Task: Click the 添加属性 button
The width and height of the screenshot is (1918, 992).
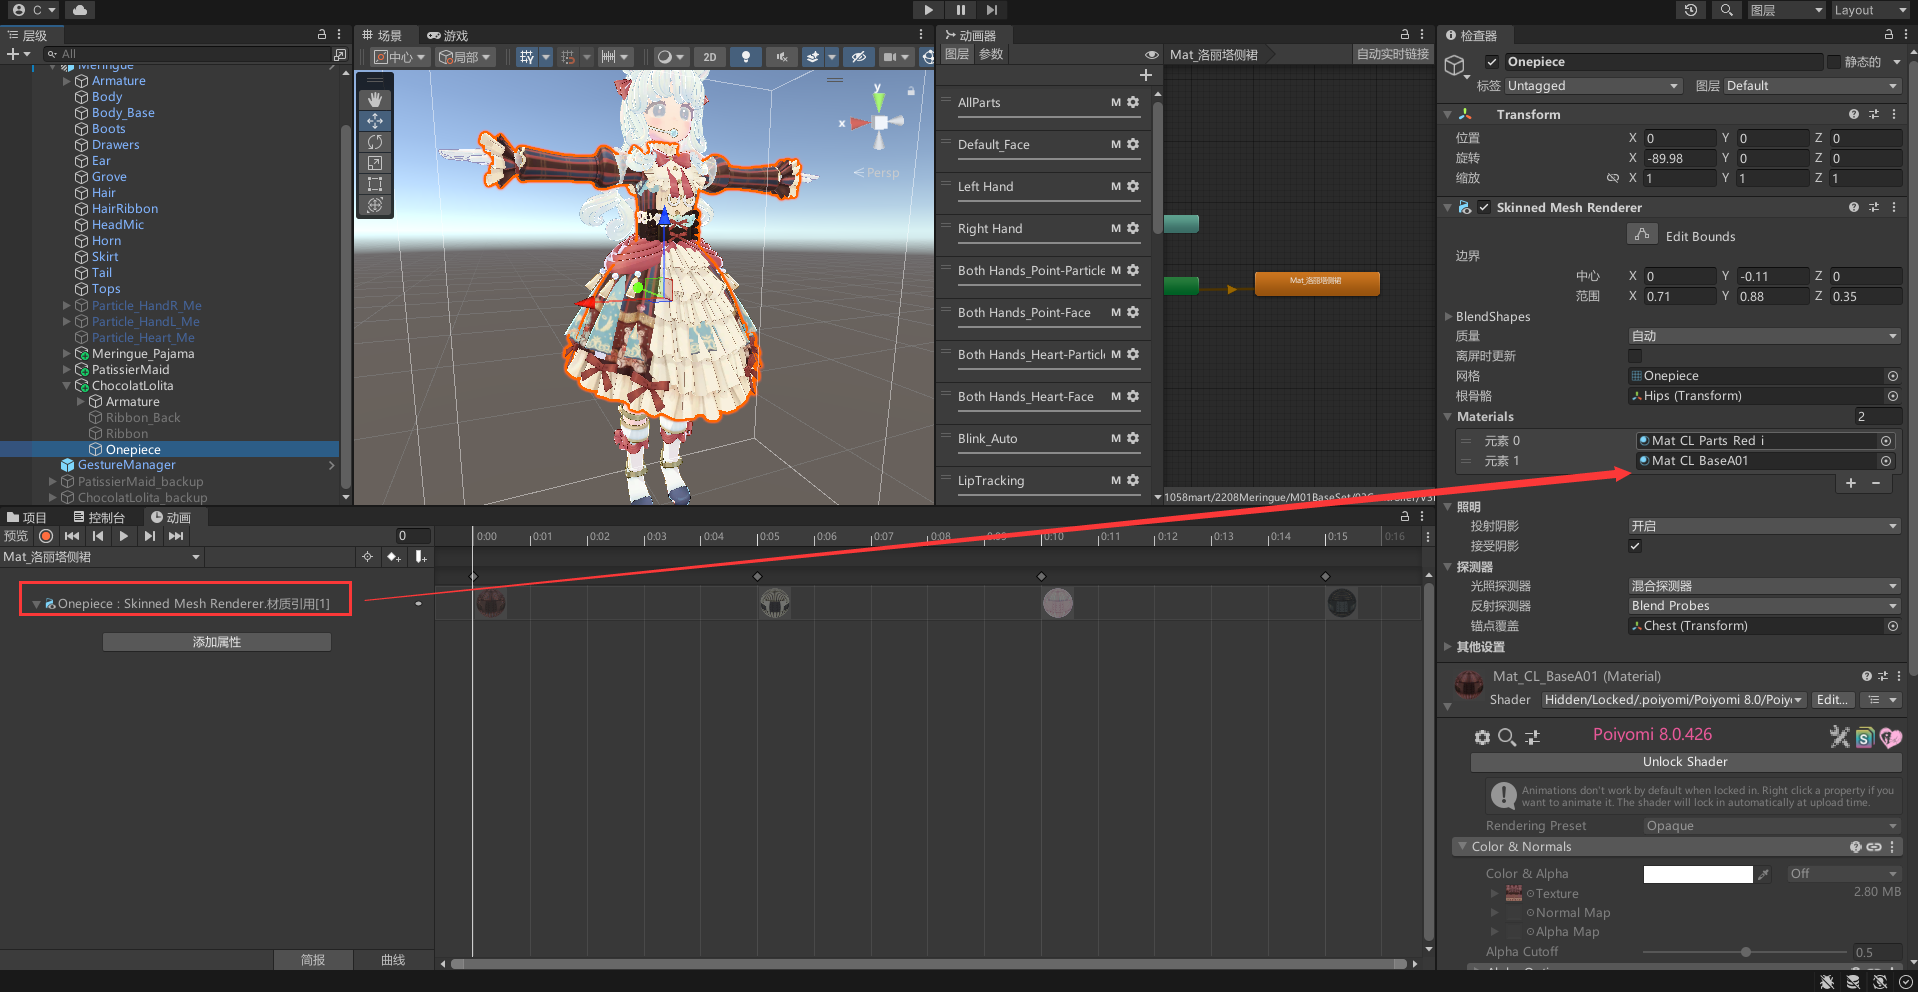Action: tap(217, 642)
